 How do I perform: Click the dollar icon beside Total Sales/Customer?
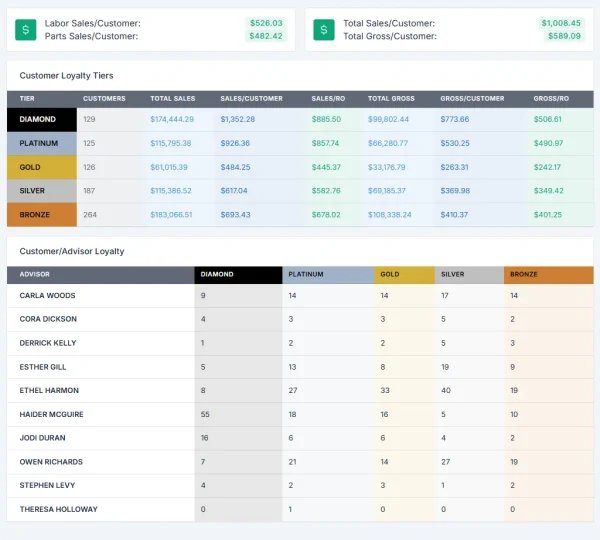tap(324, 30)
